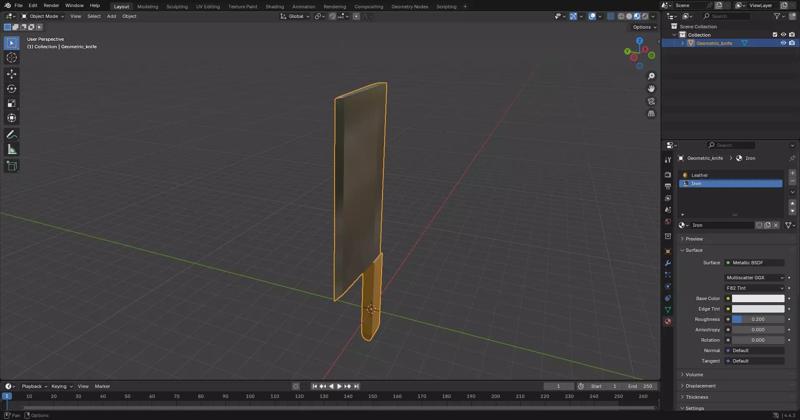Viewport: 800px width, 420px height.
Task: Click the End frame field
Action: tap(641, 386)
